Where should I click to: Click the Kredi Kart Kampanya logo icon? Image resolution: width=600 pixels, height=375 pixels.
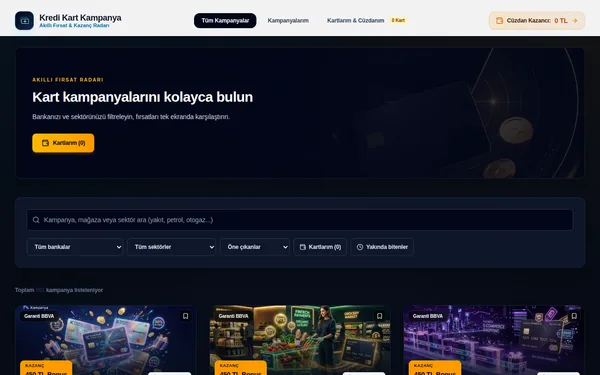[24, 21]
